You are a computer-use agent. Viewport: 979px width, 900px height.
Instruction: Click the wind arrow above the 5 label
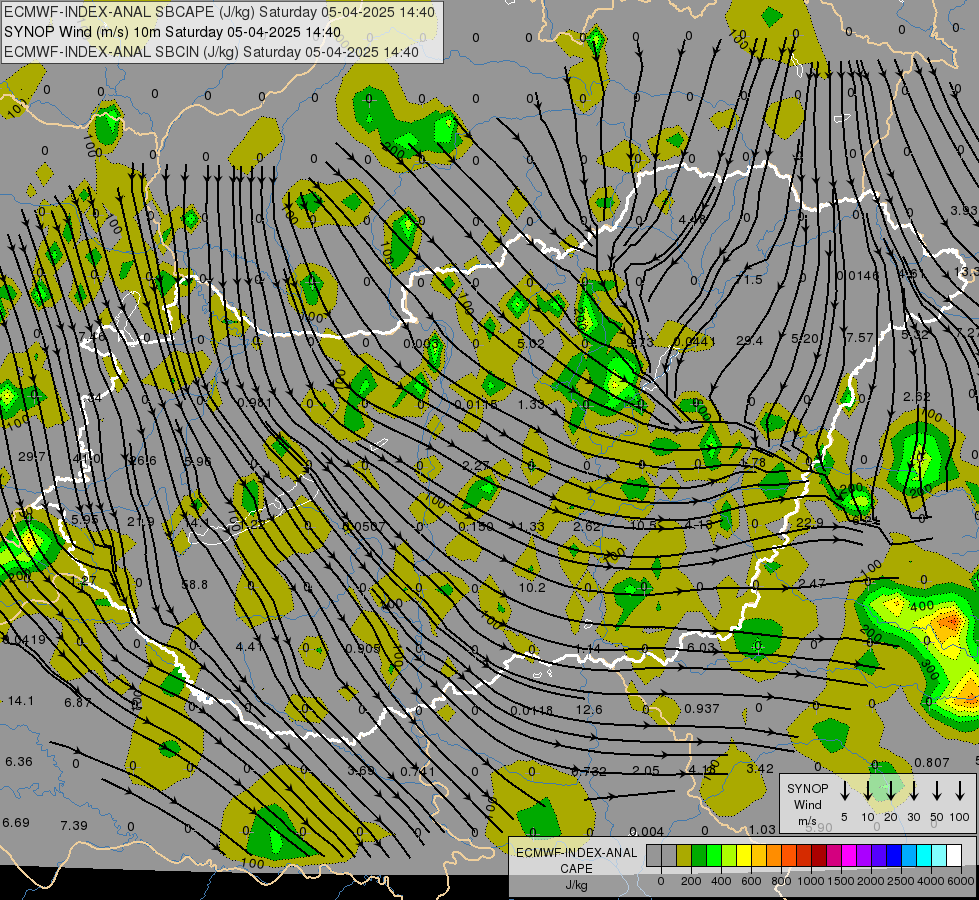(844, 791)
